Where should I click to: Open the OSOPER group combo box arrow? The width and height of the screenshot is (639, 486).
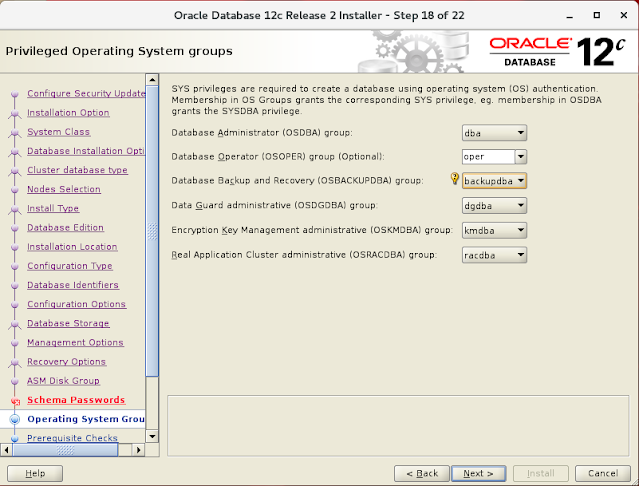tap(521, 157)
